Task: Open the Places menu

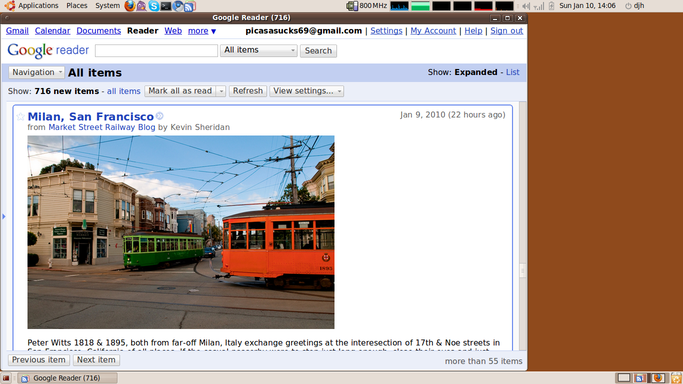Action: 77,6
